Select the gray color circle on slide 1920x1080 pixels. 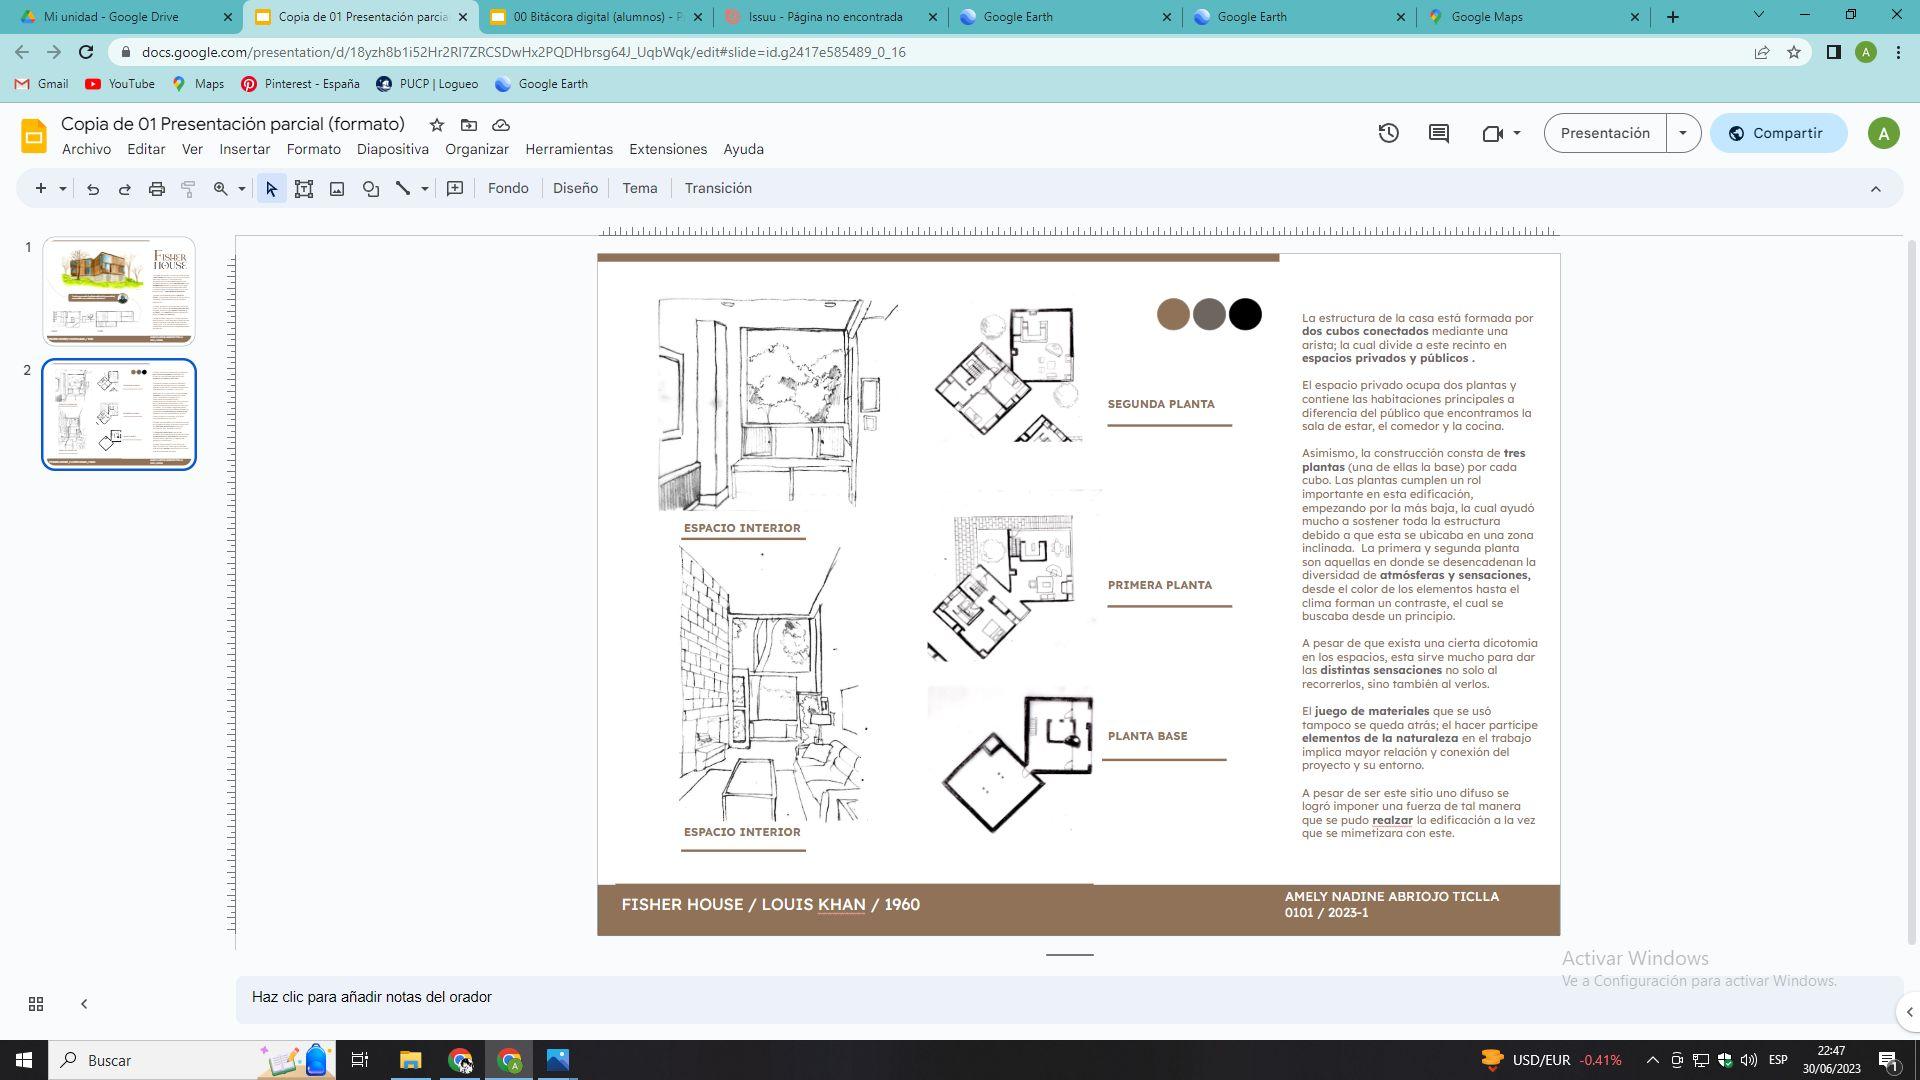click(1209, 315)
